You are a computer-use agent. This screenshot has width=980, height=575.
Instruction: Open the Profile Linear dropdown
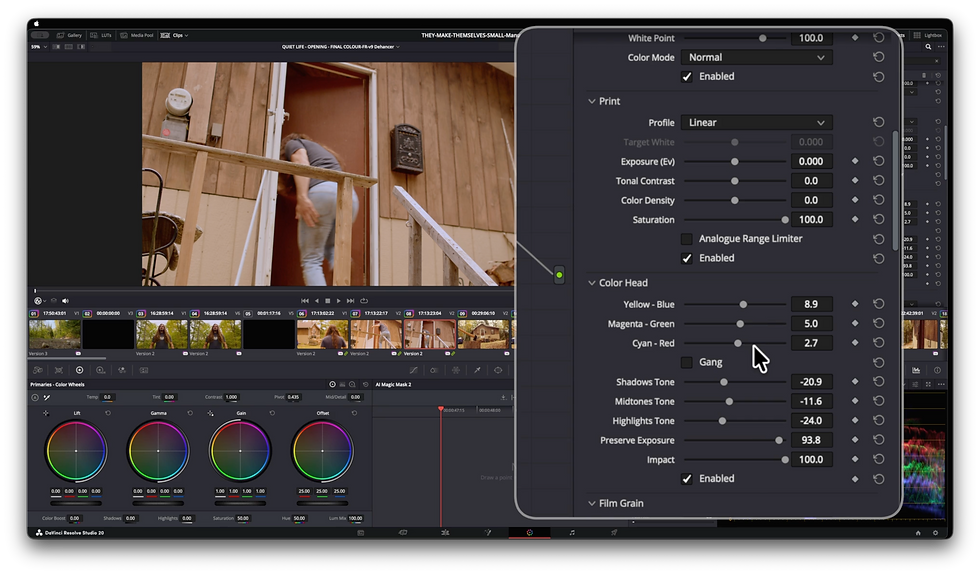[756, 122]
